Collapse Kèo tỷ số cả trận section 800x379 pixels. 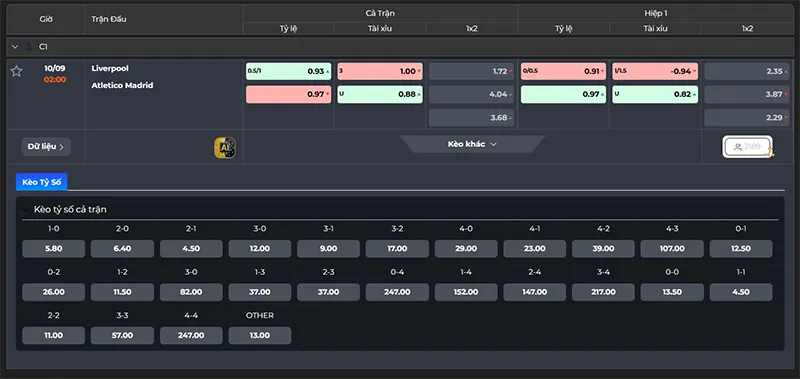tap(24, 210)
